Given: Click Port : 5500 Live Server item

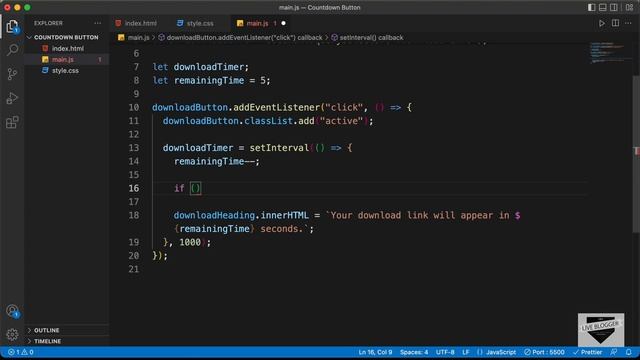Looking at the screenshot, I should [x=544, y=352].
